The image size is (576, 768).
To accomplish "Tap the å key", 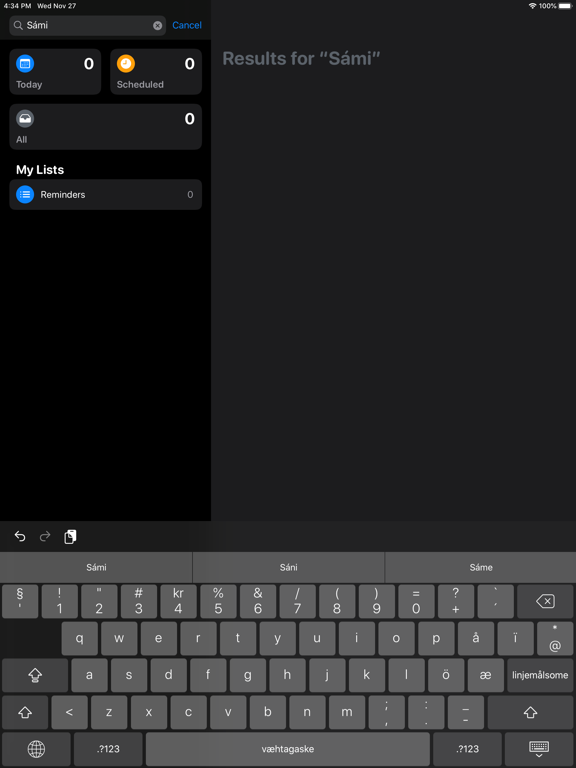I will pos(476,639).
